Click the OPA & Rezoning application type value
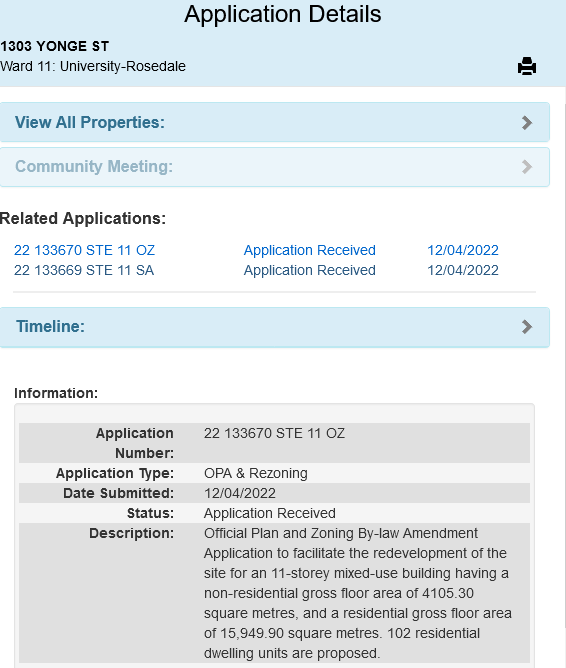The height and width of the screenshot is (668, 566). click(x=256, y=473)
